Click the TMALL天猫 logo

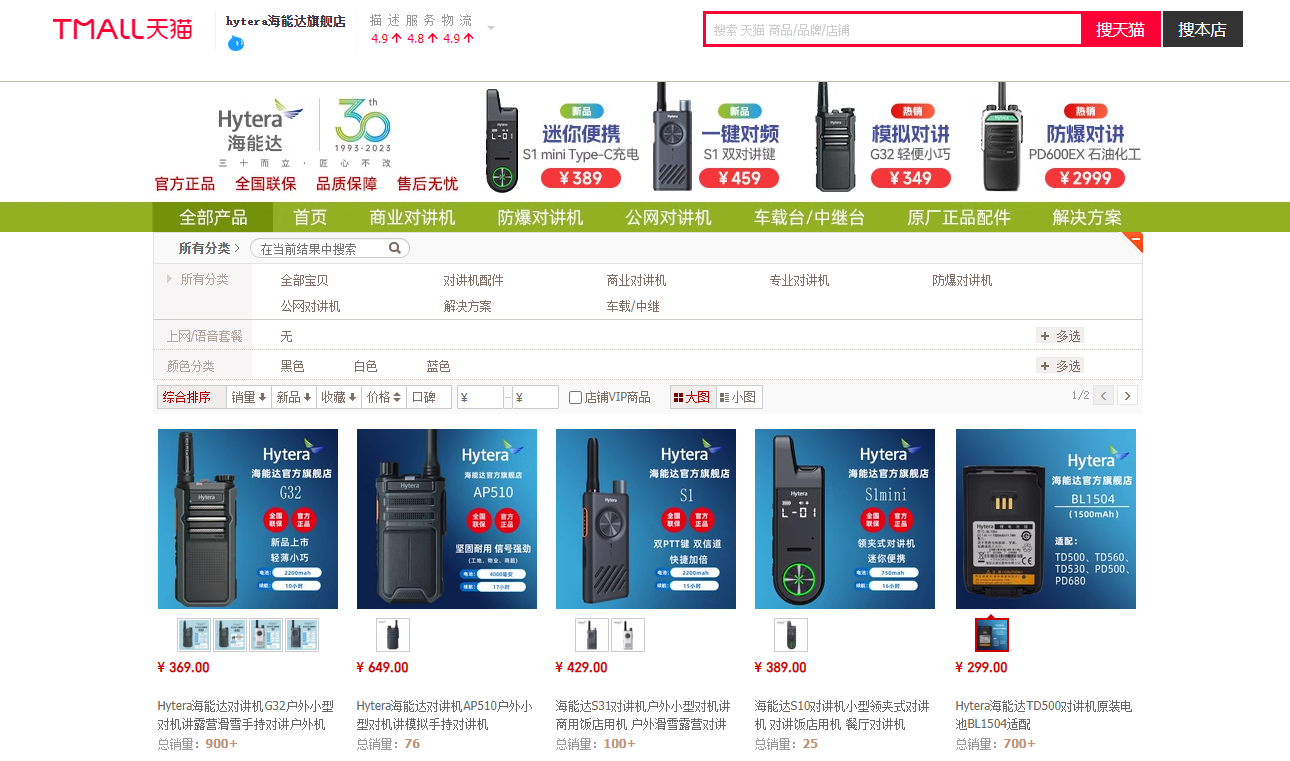pyautogui.click(x=123, y=29)
